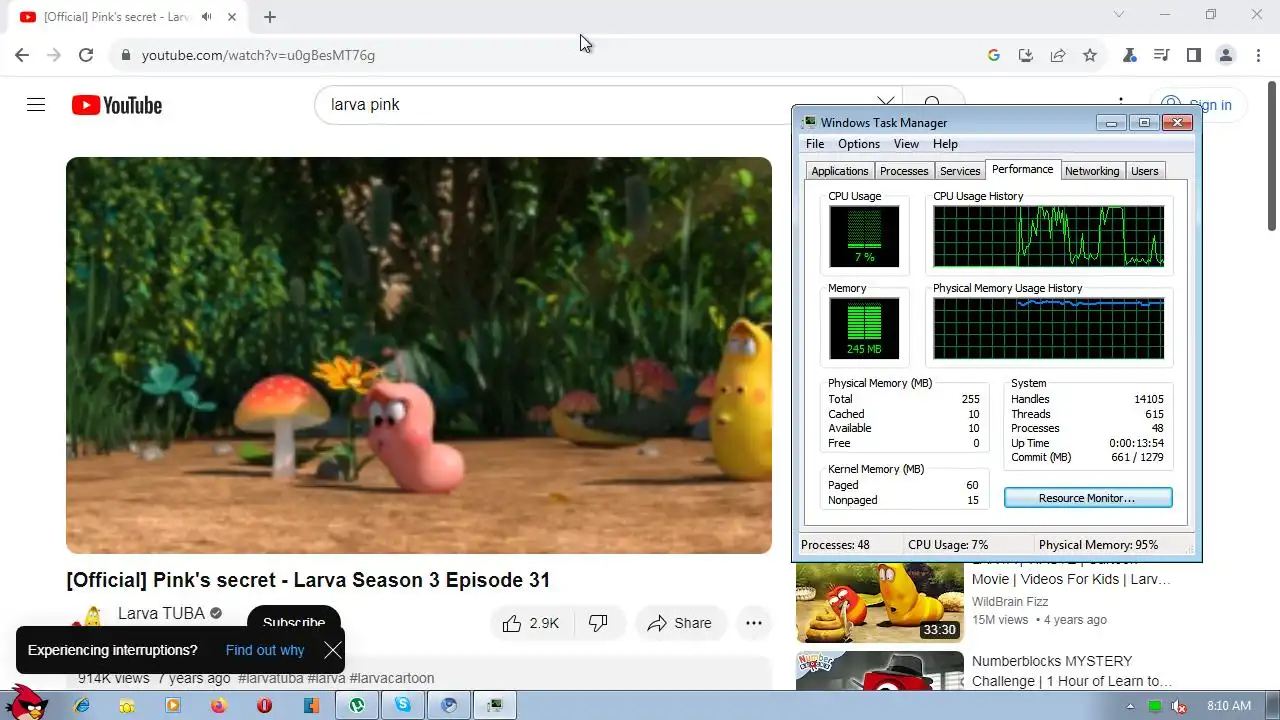This screenshot has height=720, width=1280.
Task: Click the address bar URL
Action: click(258, 55)
